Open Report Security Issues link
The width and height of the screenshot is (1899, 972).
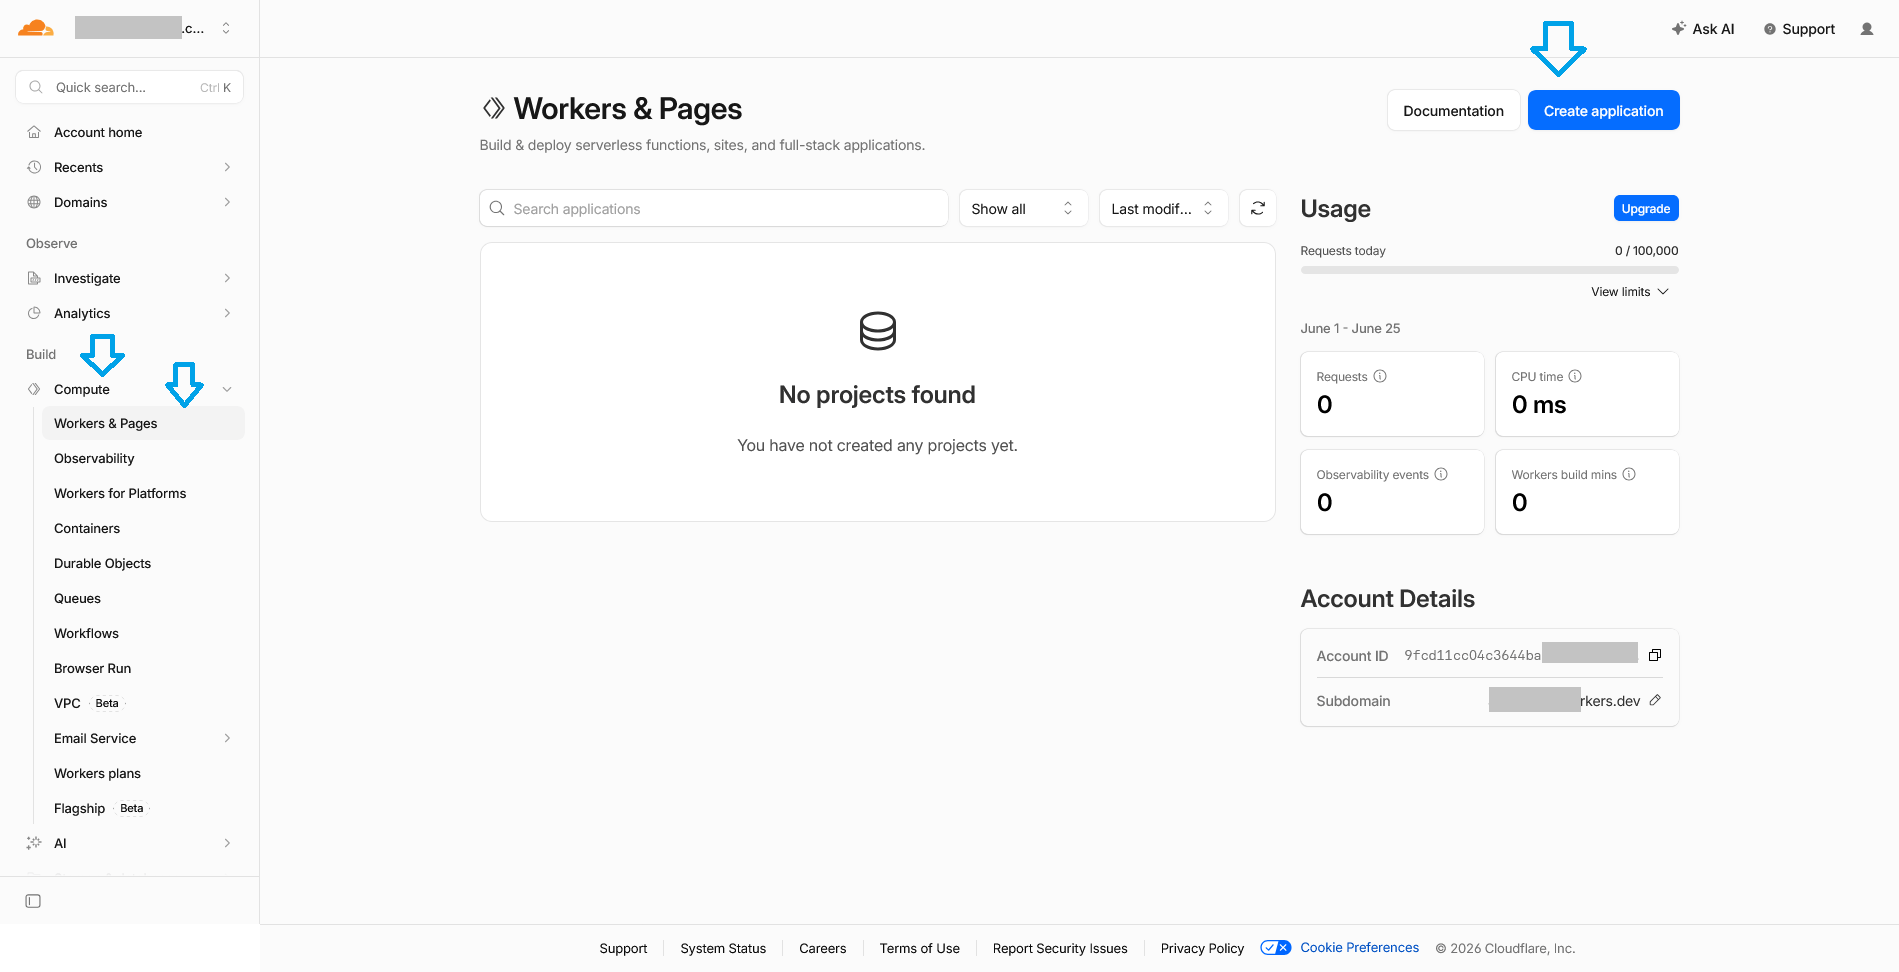pos(1060,948)
